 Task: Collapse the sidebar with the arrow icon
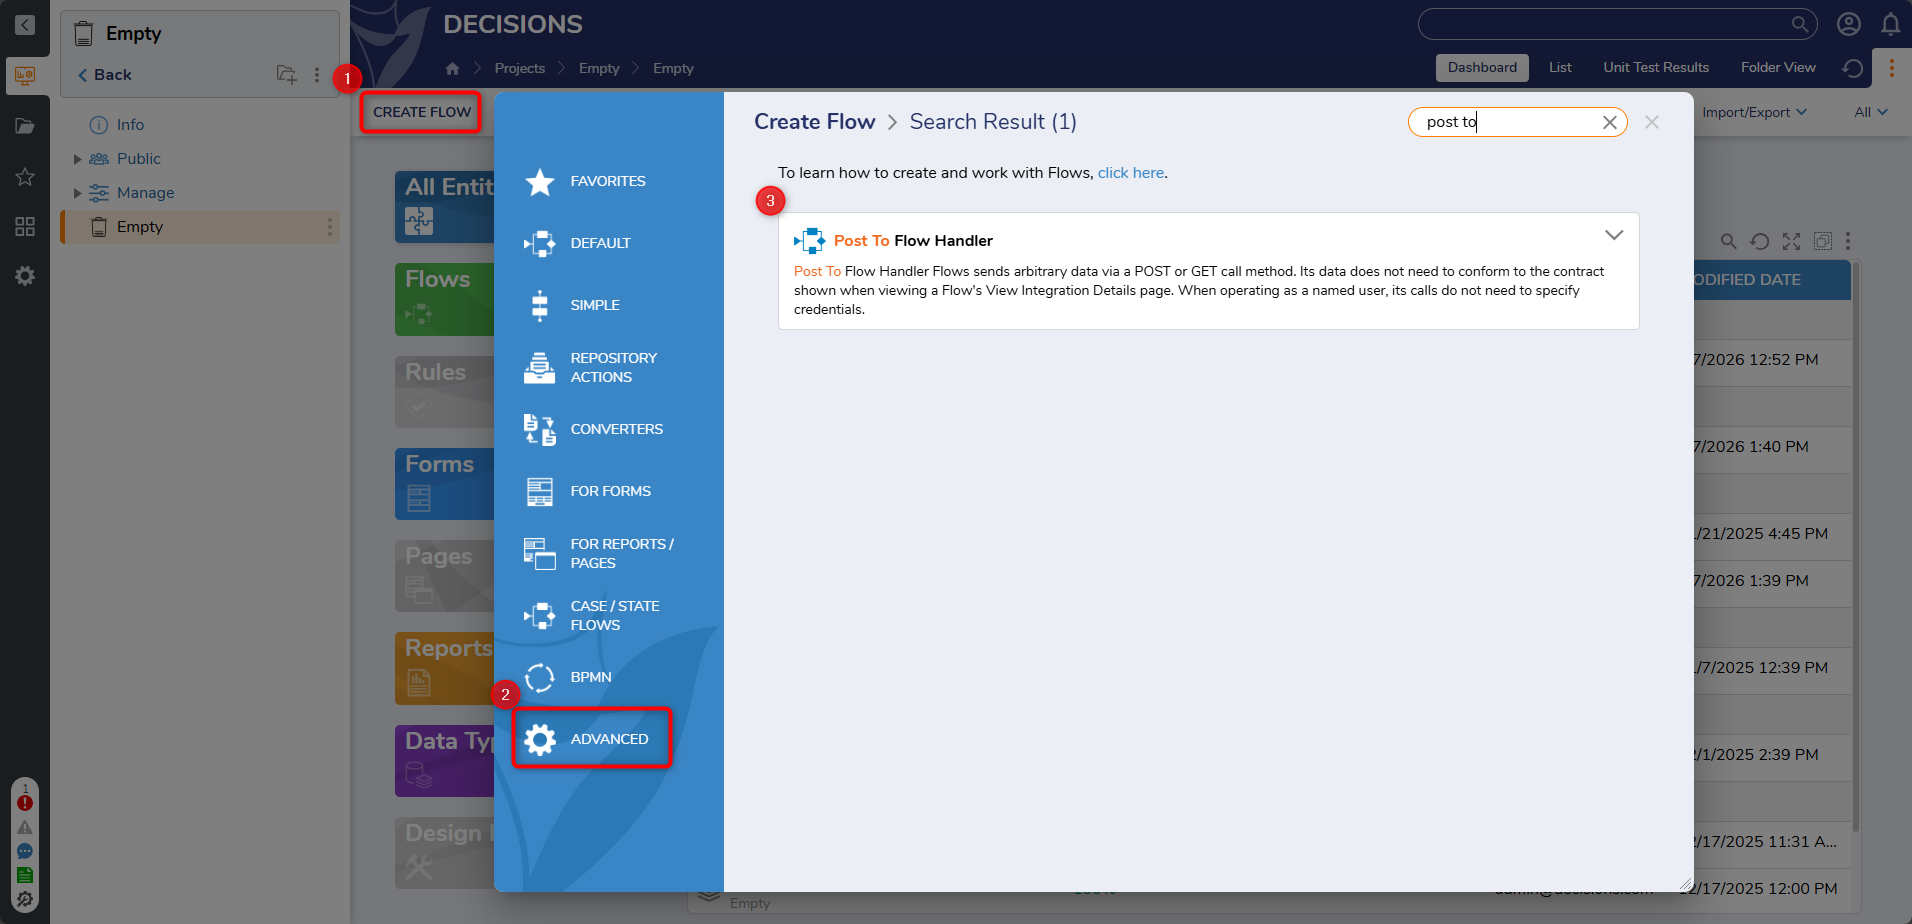[x=25, y=25]
